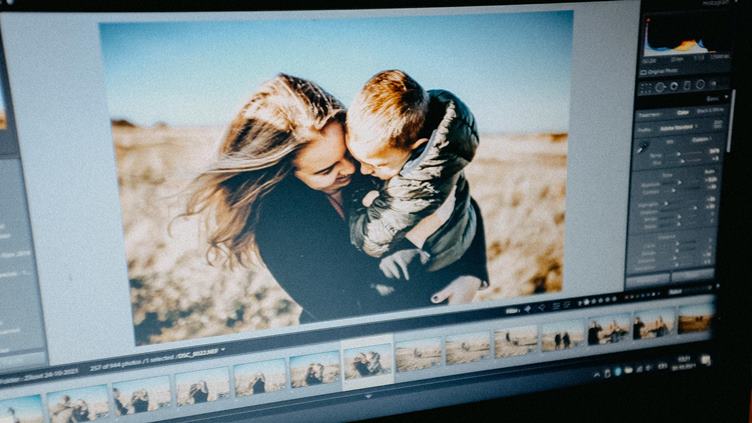Viewport: 752px width, 423px height.
Task: Choose Color treatment
Action: 683,113
